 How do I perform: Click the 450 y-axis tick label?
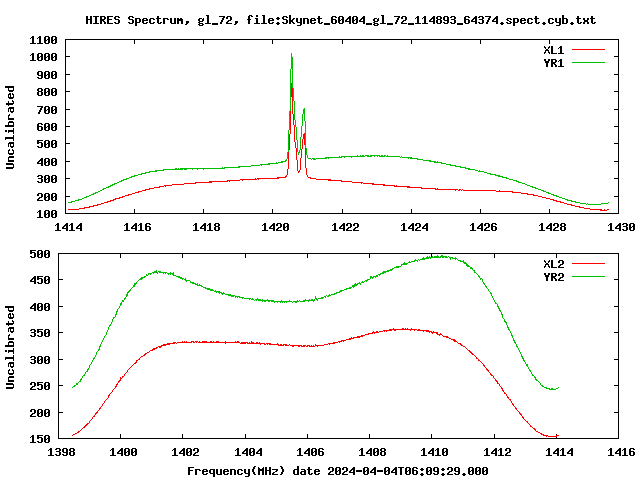(x=40, y=280)
